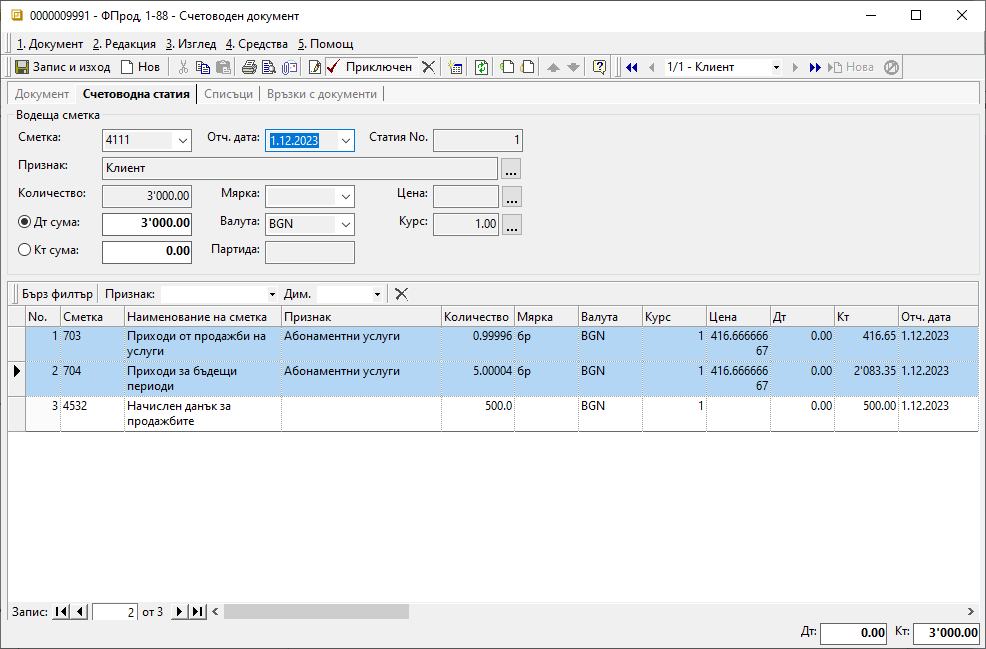The width and height of the screenshot is (986, 649).
Task: Open the Отч. дата date dropdown
Action: pos(345,141)
